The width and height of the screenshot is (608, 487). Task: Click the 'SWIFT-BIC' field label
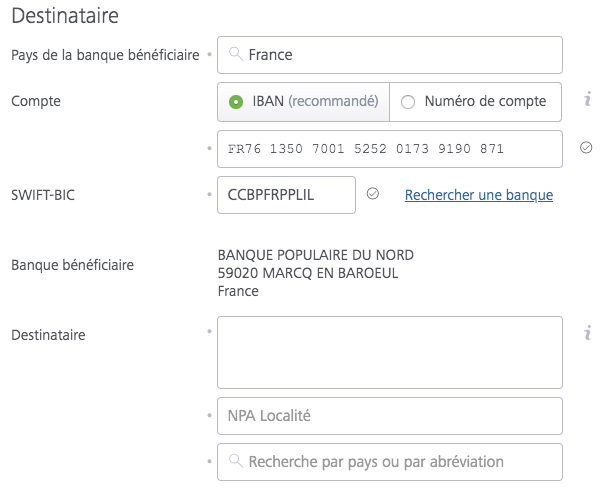[43, 195]
